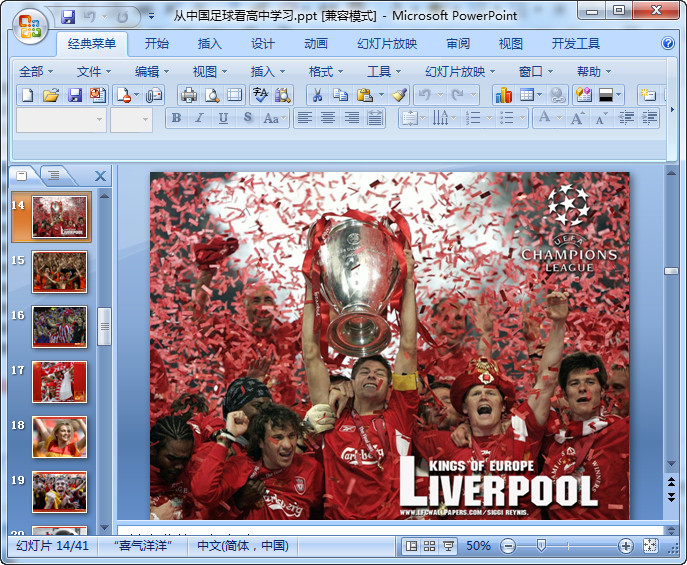Insert new slide icon
This screenshot has height=565, width=687.
648,95
